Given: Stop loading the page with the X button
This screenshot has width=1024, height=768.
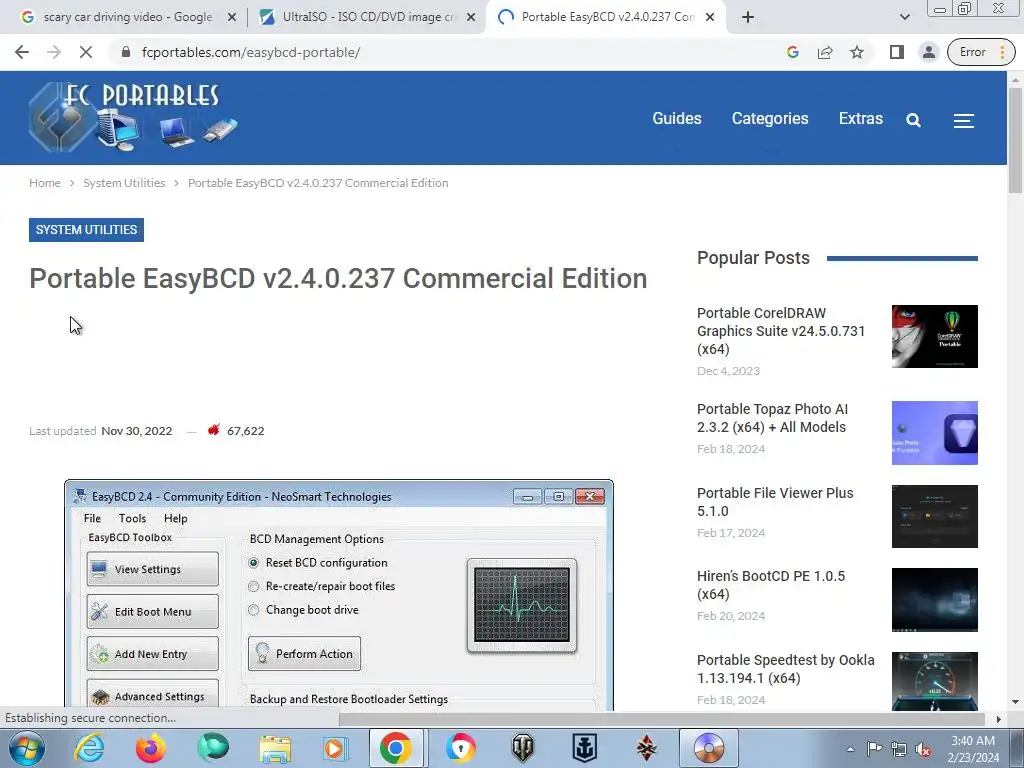Looking at the screenshot, I should click(86, 52).
